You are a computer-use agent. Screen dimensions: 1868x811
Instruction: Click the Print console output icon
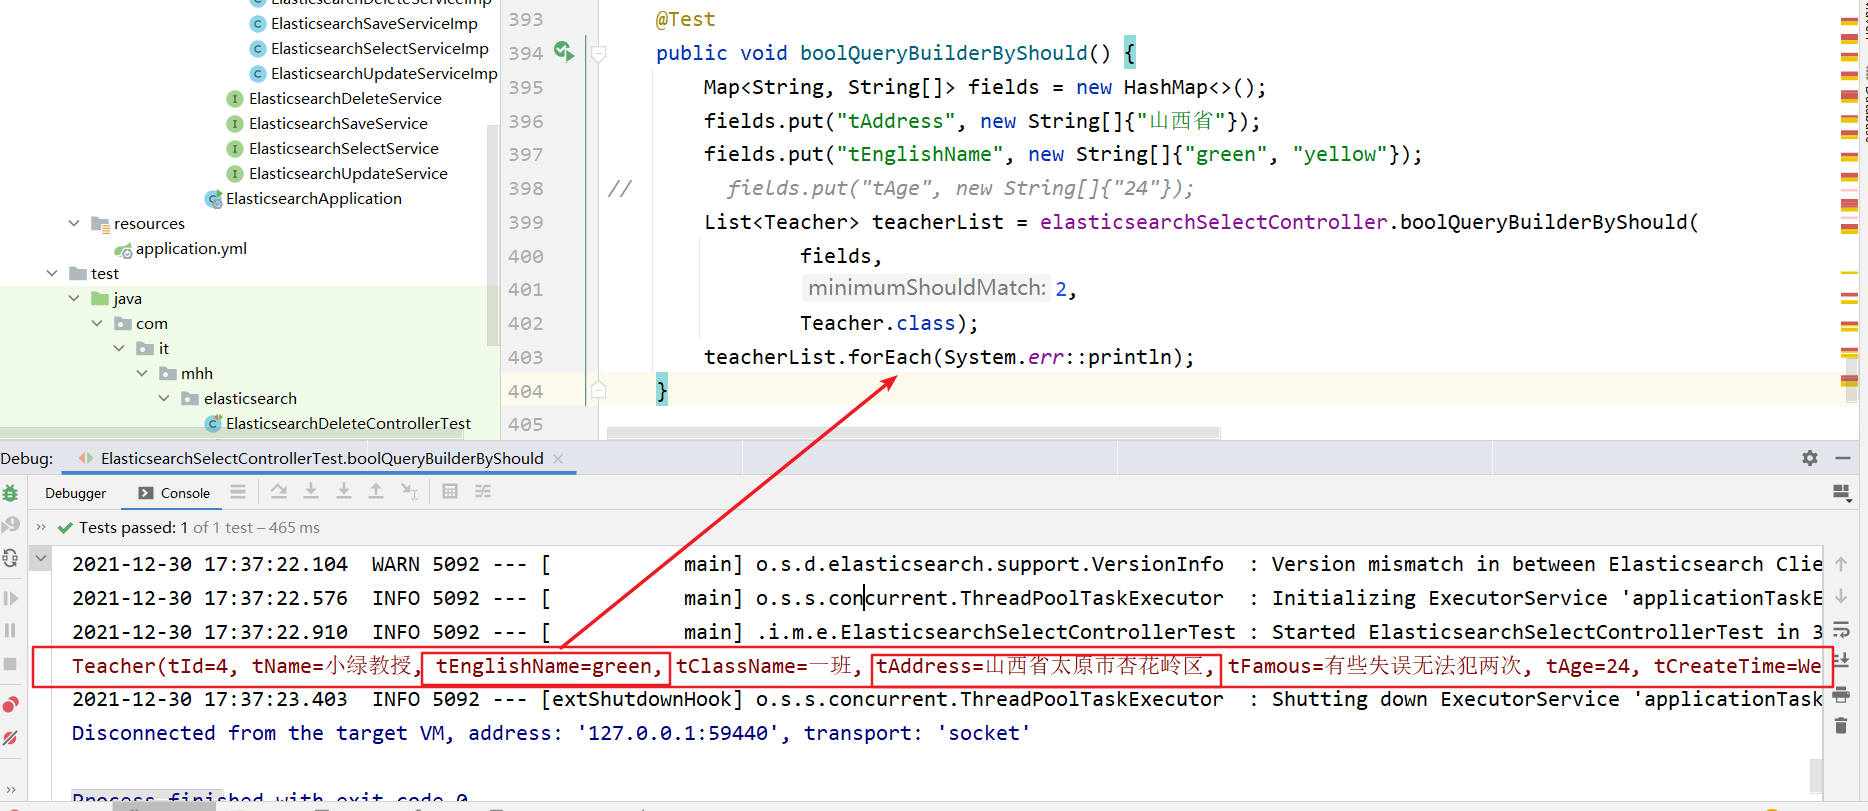point(1841,694)
